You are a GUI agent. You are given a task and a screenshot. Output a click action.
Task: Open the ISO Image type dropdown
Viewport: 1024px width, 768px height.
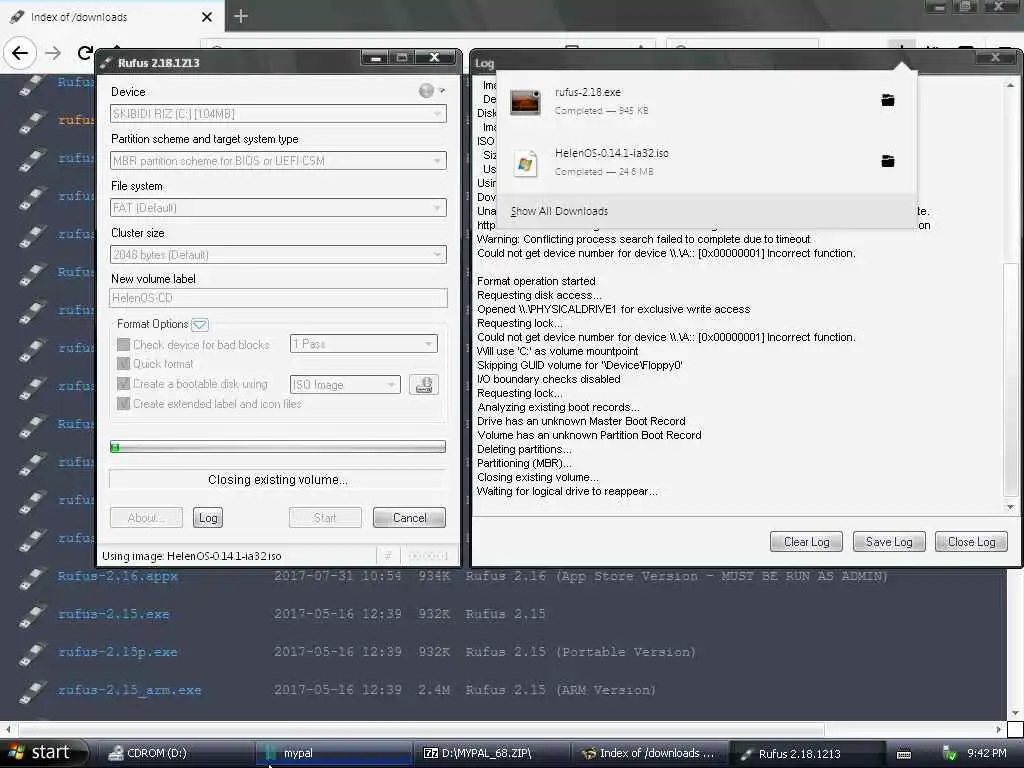pos(345,385)
